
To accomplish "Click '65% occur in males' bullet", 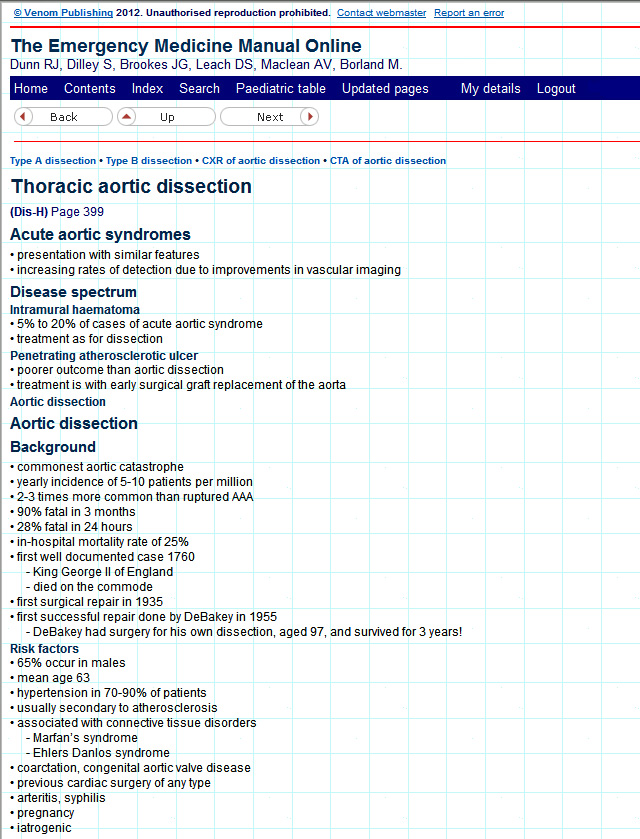I will (x=67, y=662).
